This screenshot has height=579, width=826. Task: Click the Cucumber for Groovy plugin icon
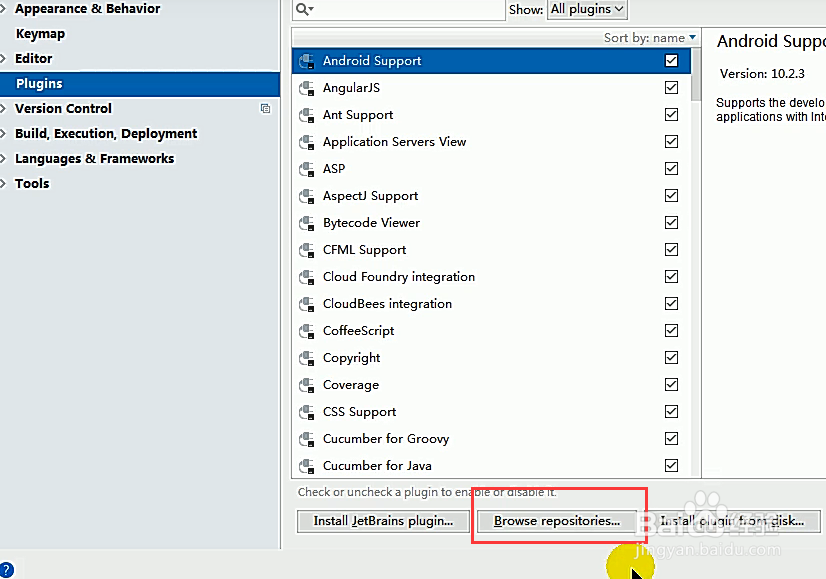click(x=307, y=439)
